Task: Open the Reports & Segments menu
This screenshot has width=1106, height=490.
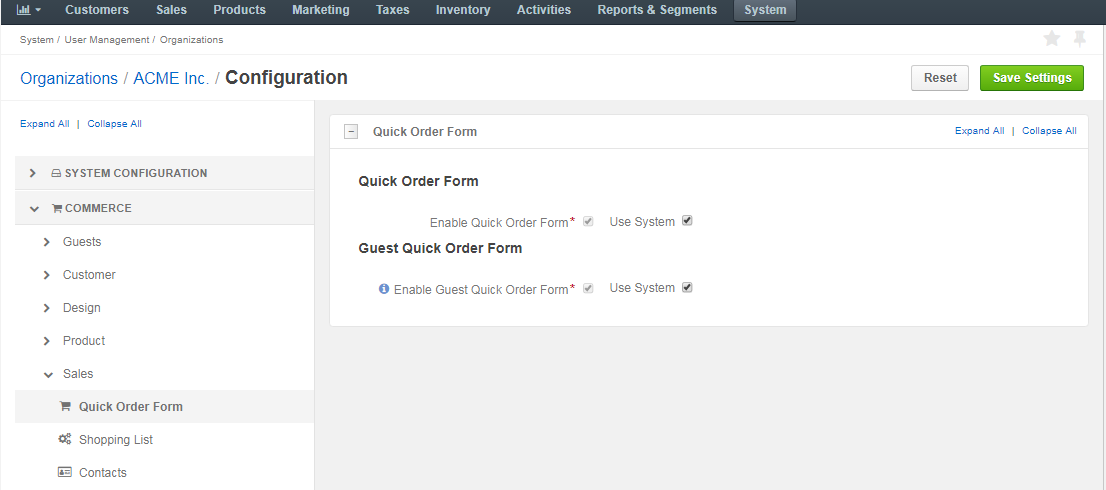Action: tap(657, 10)
